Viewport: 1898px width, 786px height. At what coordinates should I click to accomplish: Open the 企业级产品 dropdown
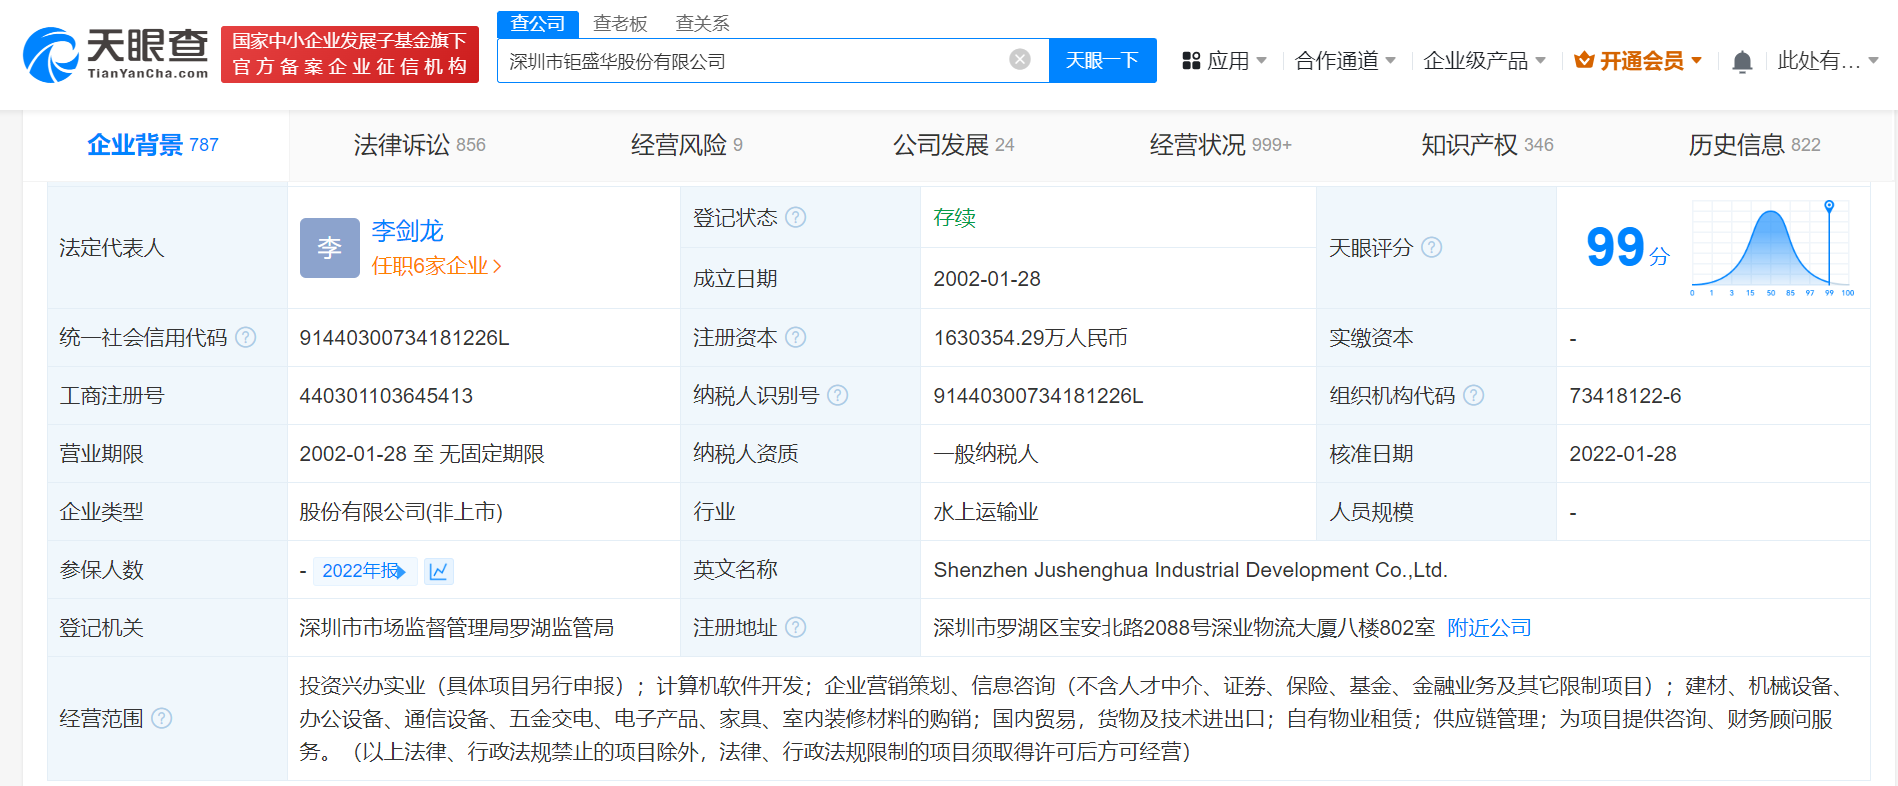[x=1483, y=61]
